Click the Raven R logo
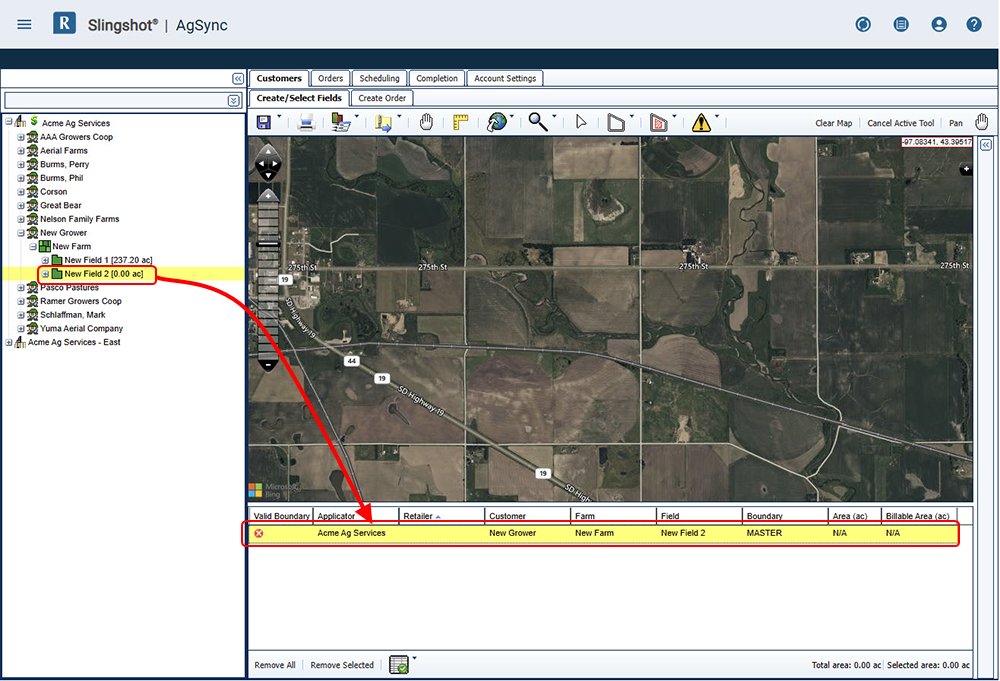 point(64,24)
